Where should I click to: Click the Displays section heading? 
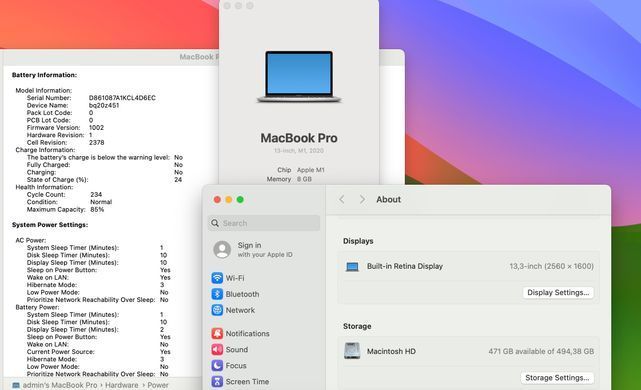click(x=358, y=241)
